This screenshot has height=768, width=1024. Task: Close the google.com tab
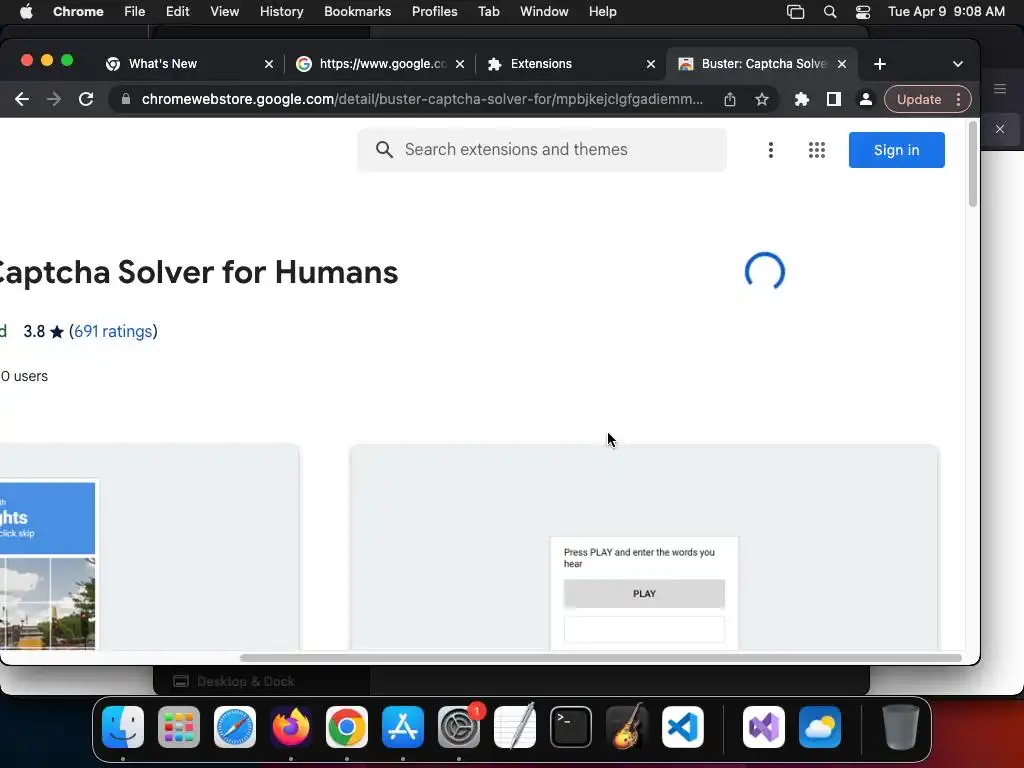point(460,64)
